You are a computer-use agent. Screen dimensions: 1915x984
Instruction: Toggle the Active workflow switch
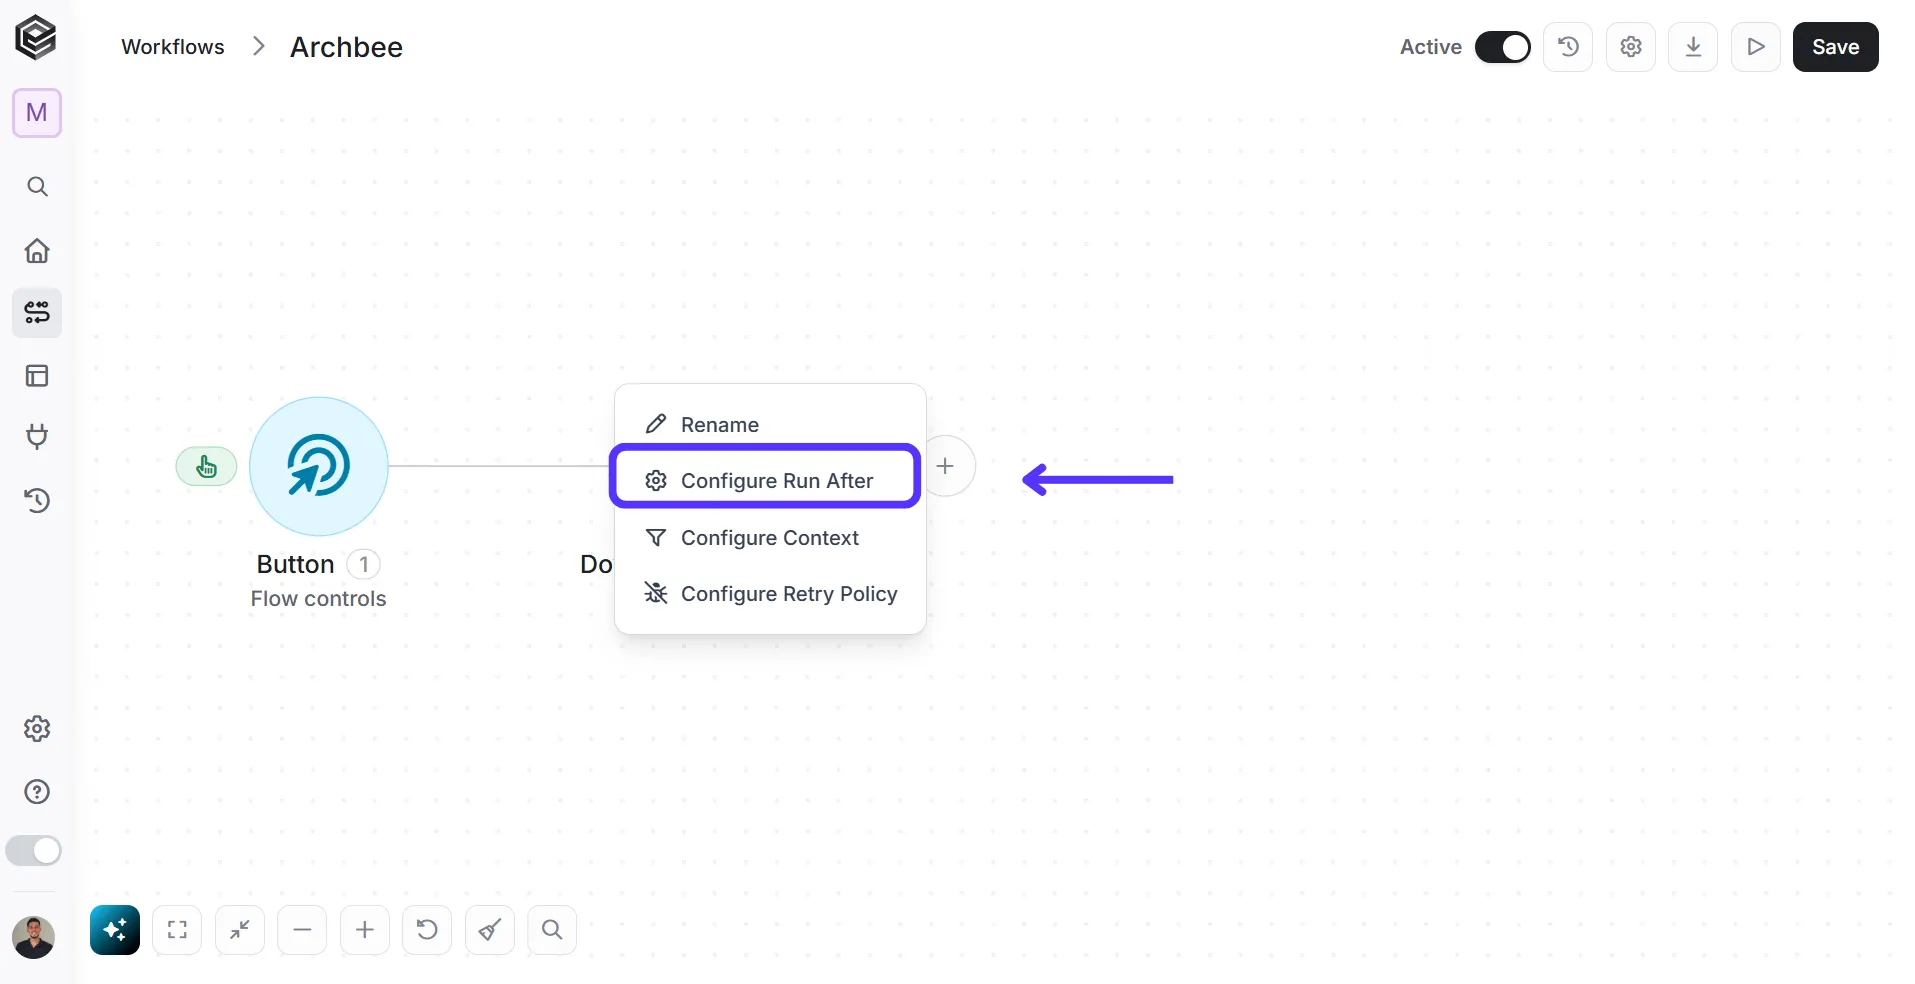1502,47
